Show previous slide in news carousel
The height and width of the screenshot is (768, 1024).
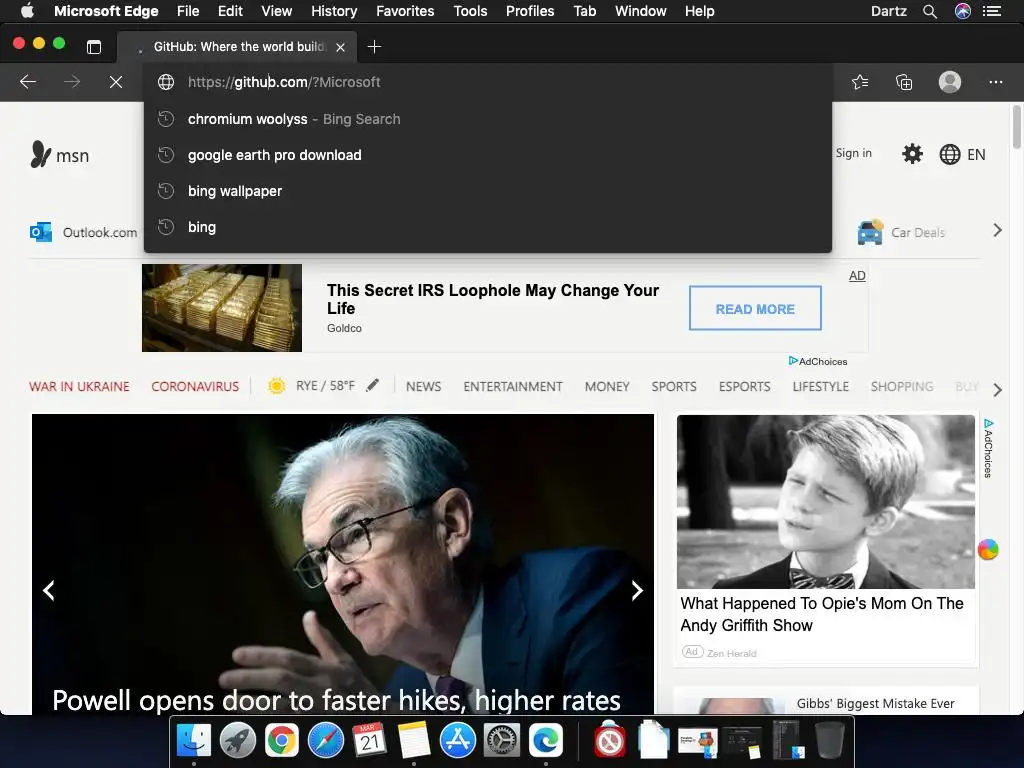coord(49,590)
